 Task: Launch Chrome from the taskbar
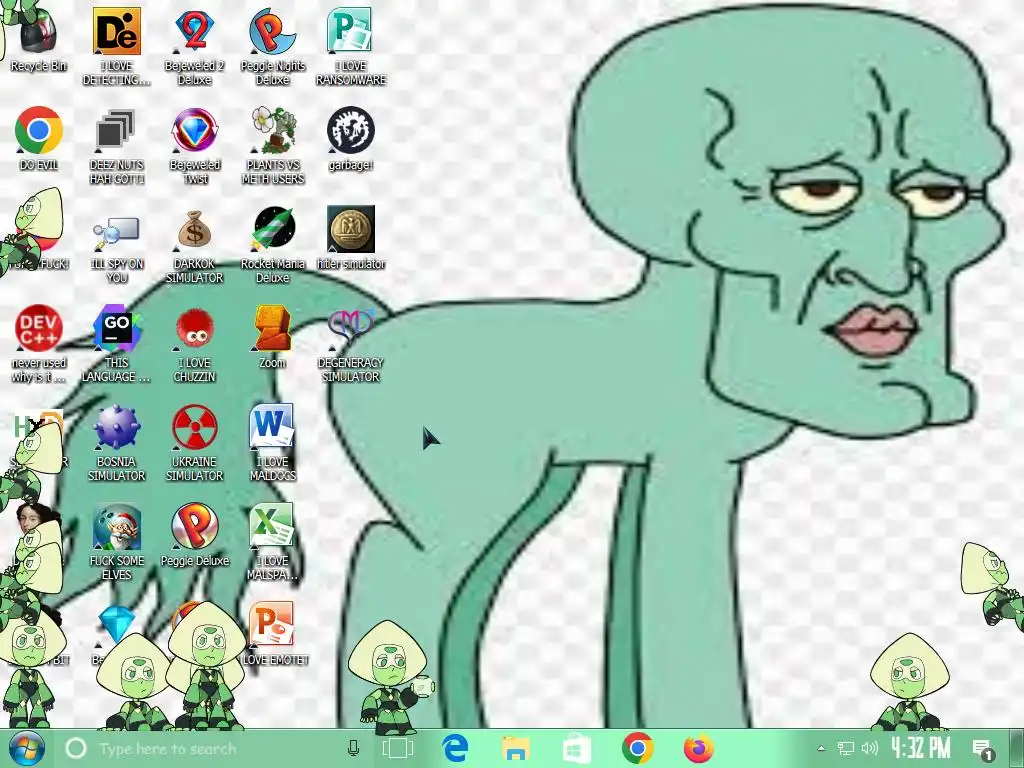637,748
